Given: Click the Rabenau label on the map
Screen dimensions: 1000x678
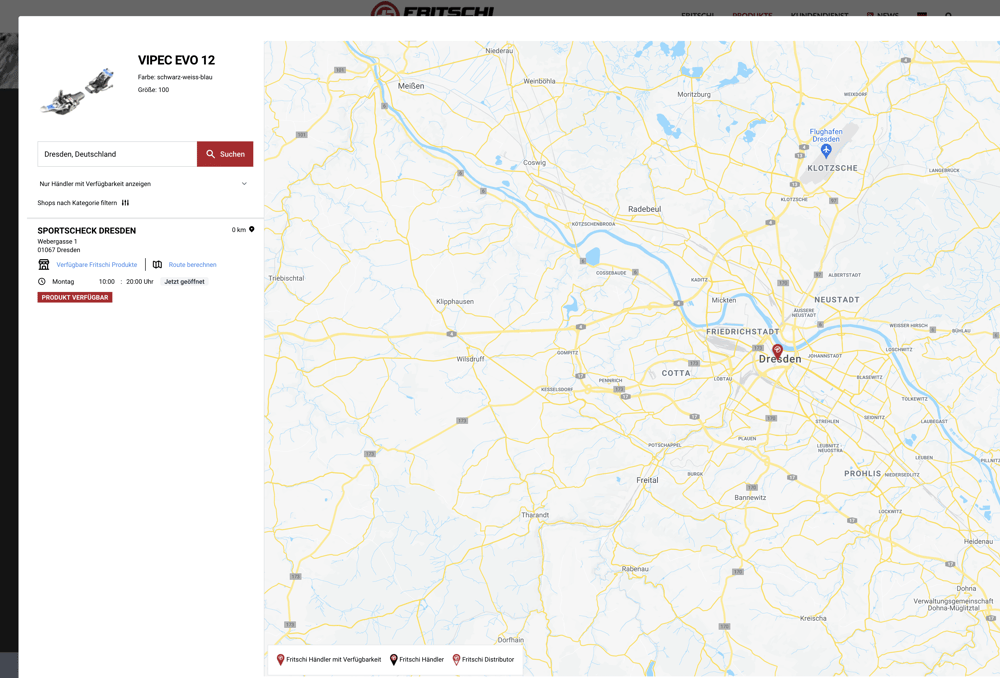Looking at the screenshot, I should 635,569.
